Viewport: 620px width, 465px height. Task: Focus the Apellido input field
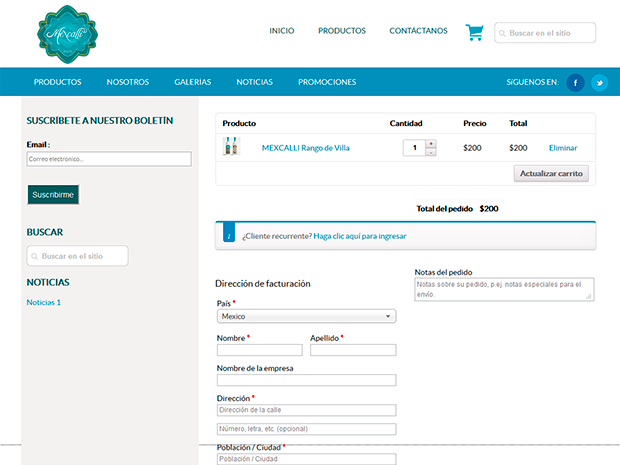pos(353,350)
